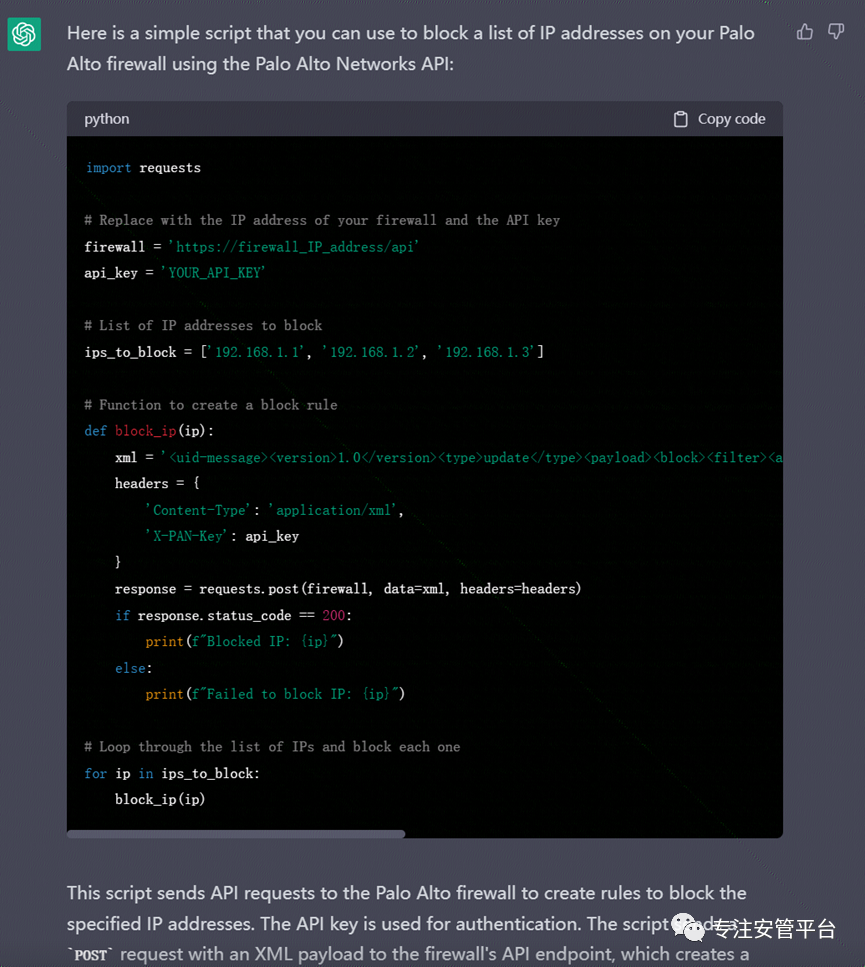Screen dimensions: 865x967
Task: Click the 'for ip in ips_to_block:' line
Action: (172, 773)
